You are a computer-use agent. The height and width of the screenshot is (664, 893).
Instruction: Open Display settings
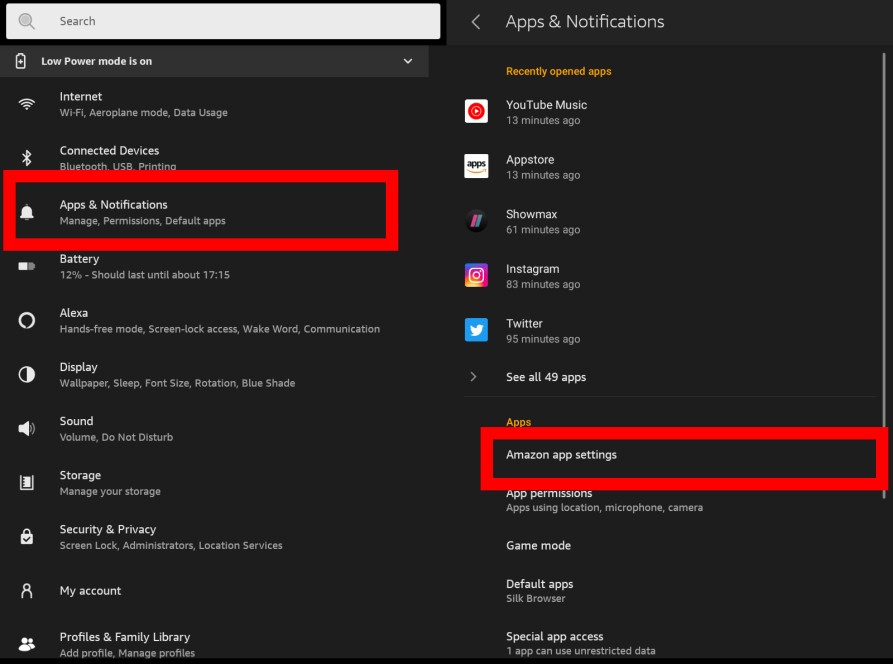(214, 375)
